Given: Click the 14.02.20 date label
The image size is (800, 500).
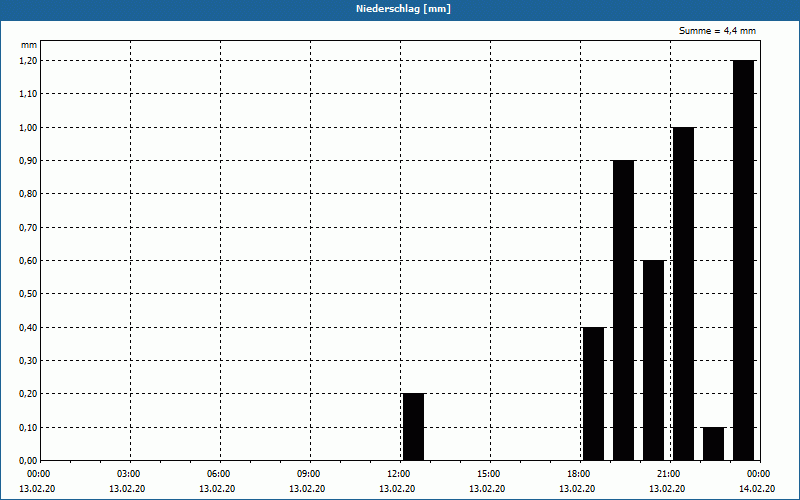Looking at the screenshot, I should [757, 489].
